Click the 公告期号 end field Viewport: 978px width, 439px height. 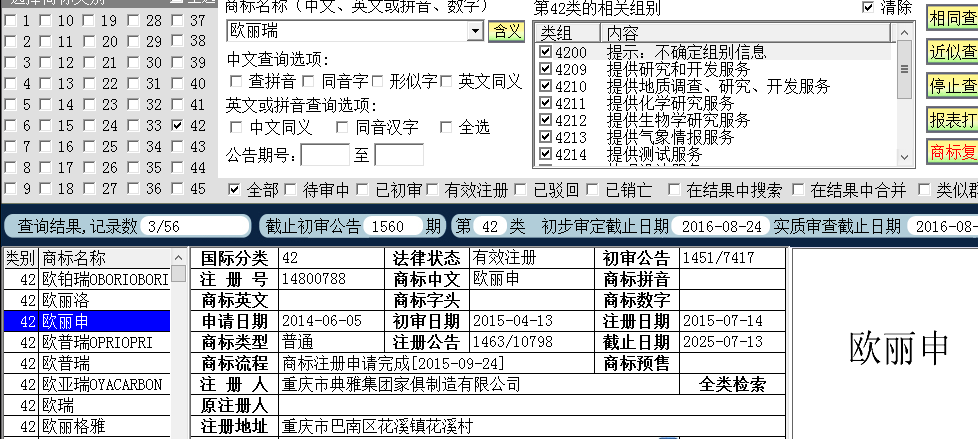pos(399,155)
